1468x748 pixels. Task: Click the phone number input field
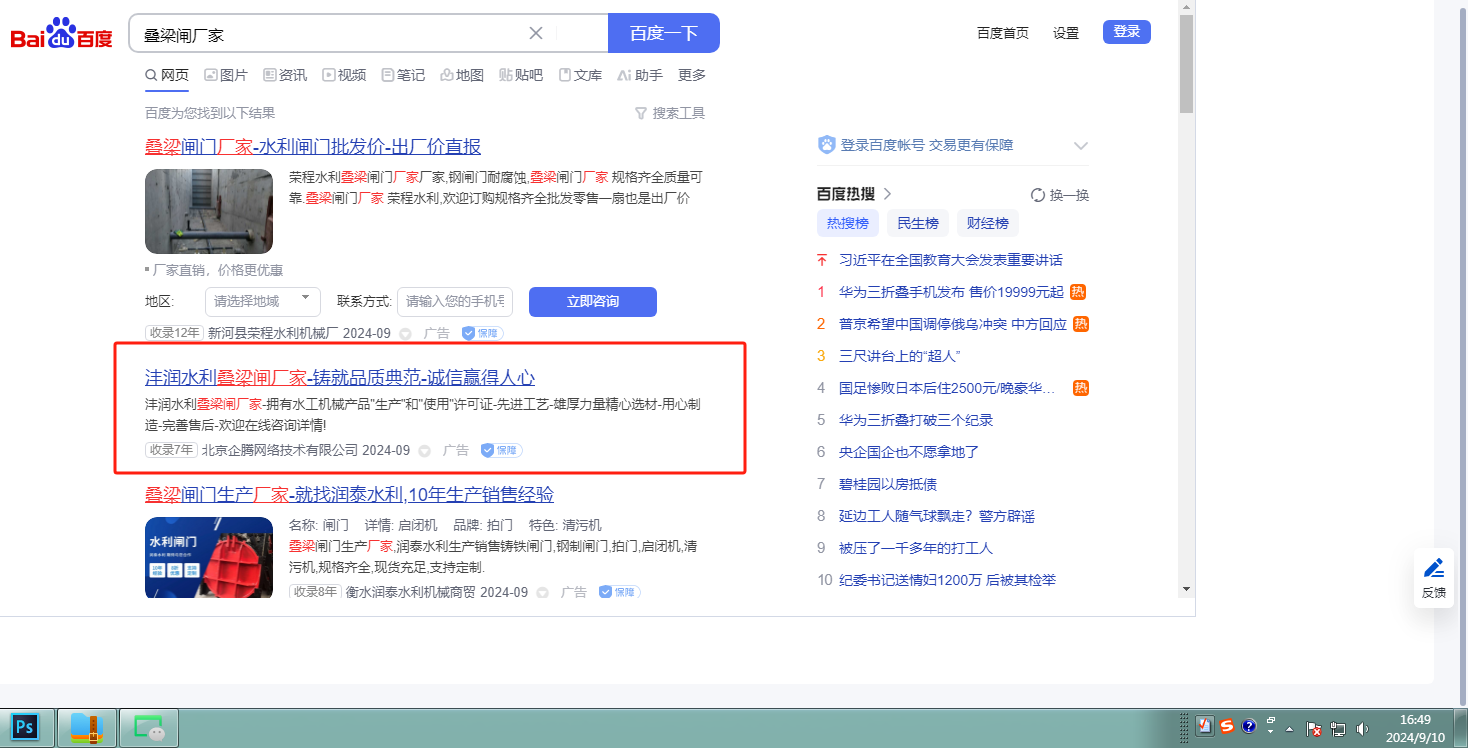pos(455,301)
